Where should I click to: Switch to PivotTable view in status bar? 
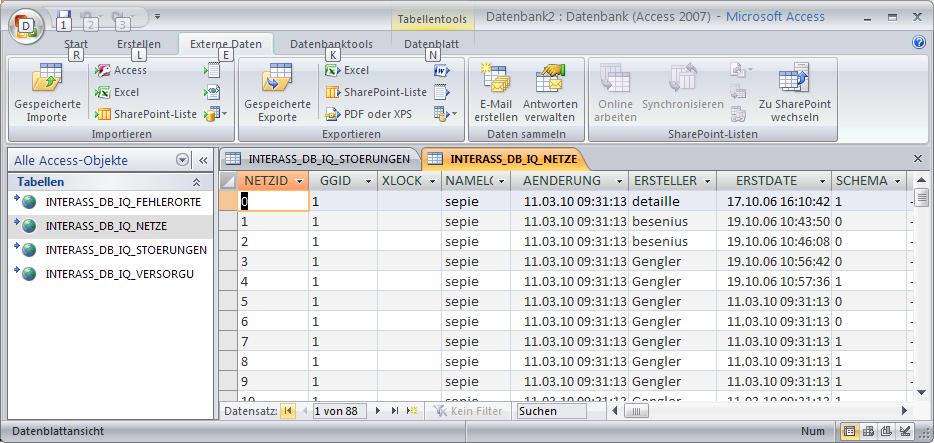(868, 431)
